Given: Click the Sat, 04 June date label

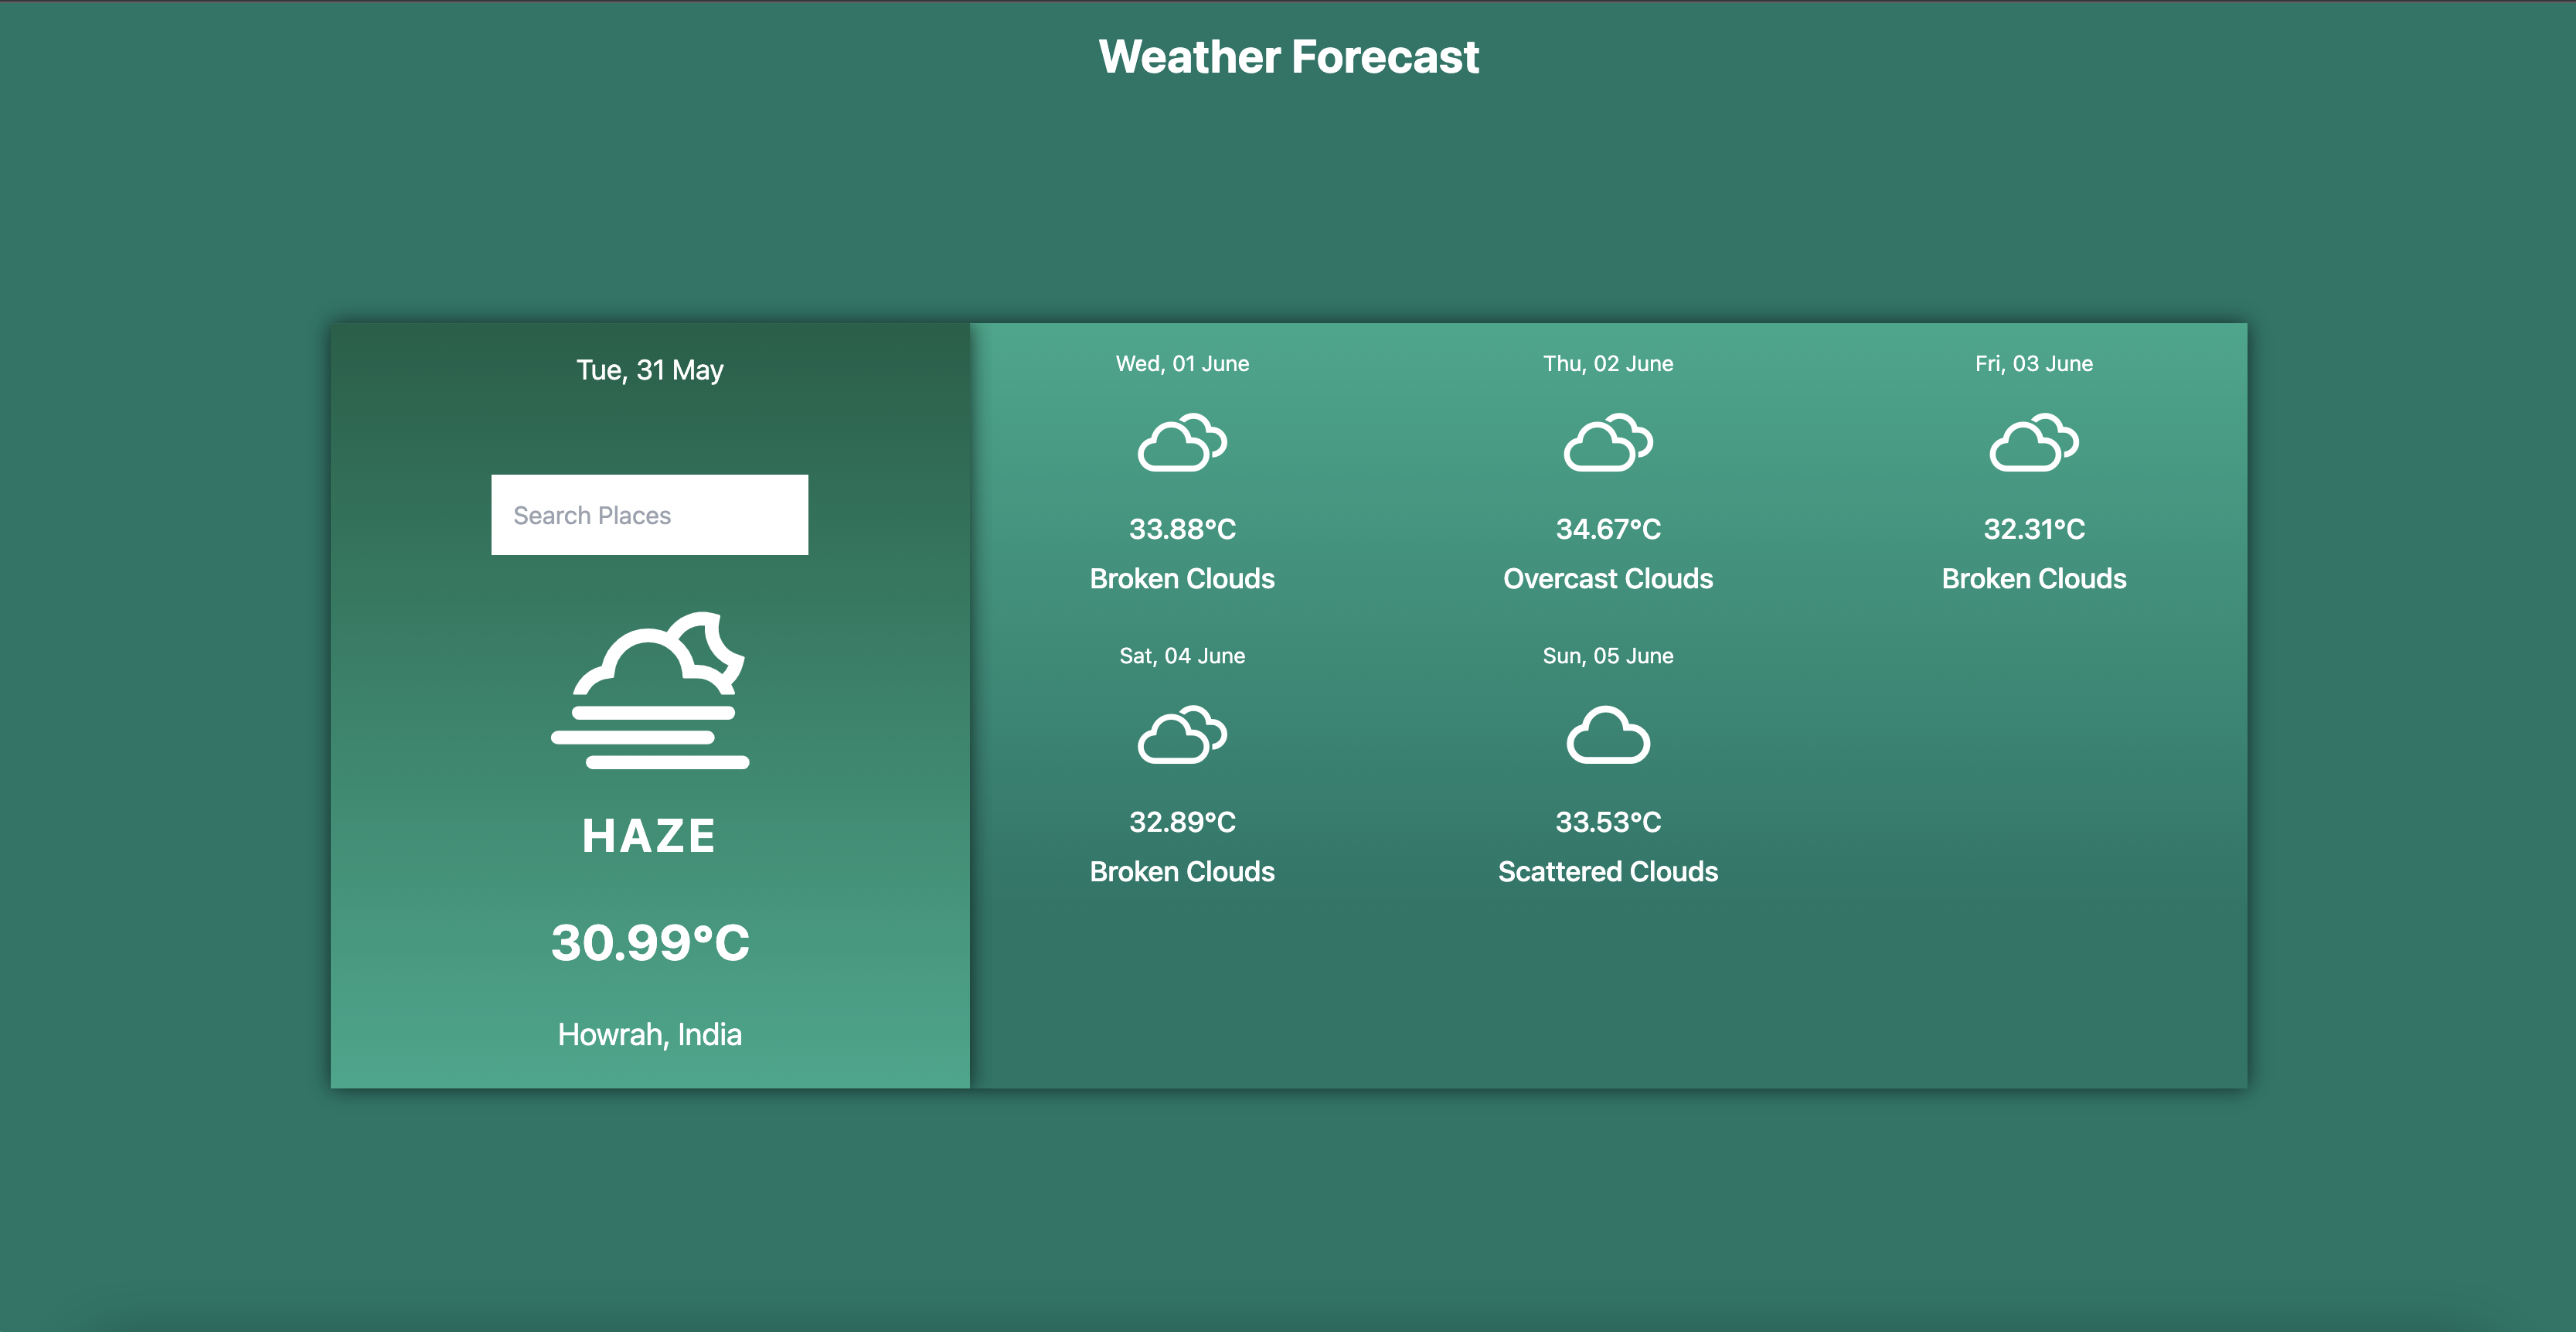Looking at the screenshot, I should 1182,656.
